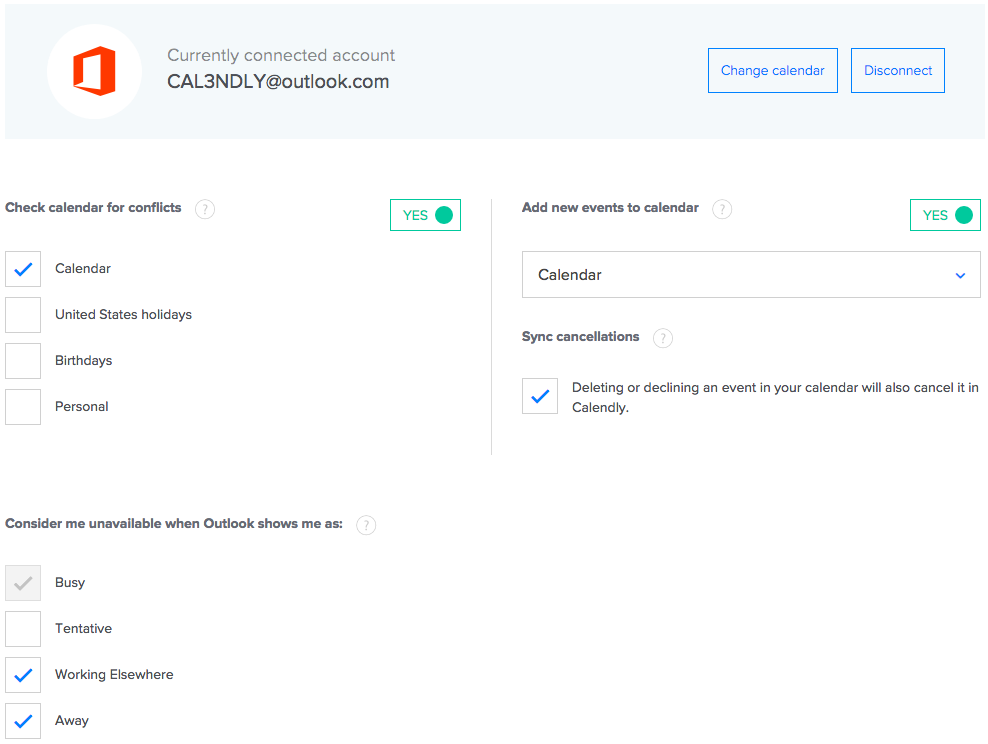Open help for Consider me unavailable setting
The image size is (988, 744).
(x=366, y=525)
